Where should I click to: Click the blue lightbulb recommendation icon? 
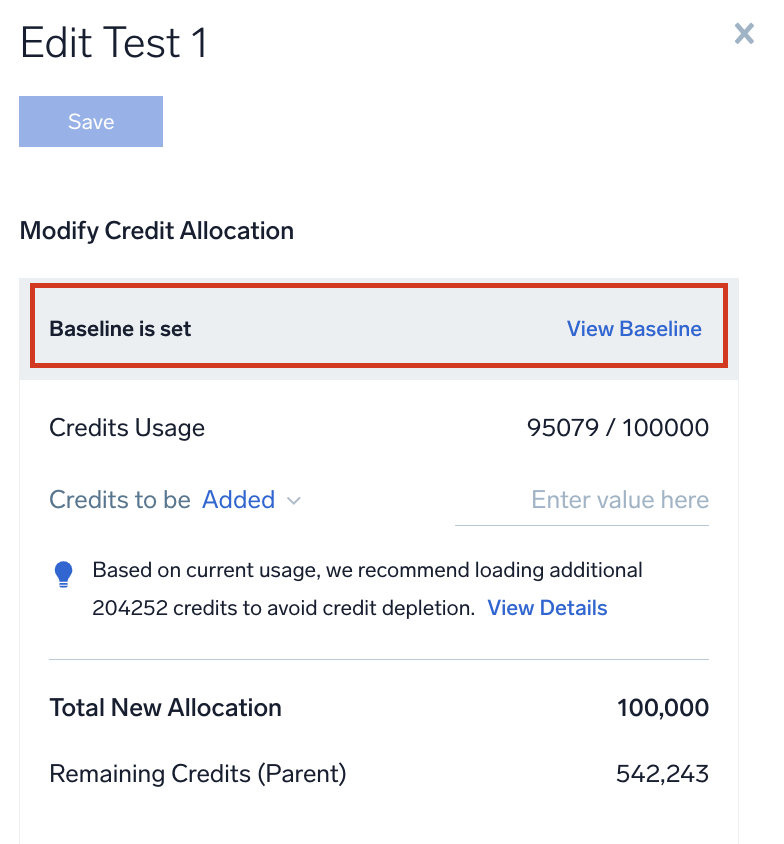tap(64, 574)
